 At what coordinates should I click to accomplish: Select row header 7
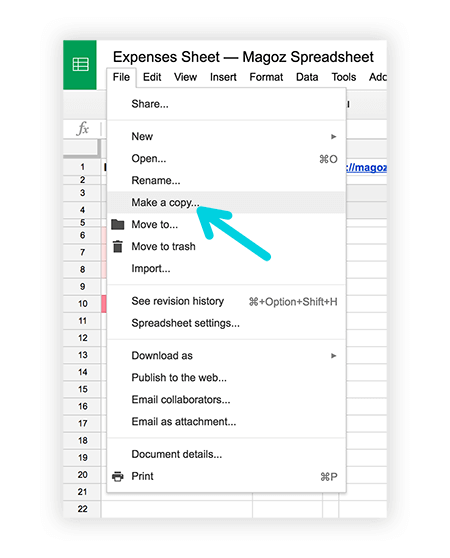(x=82, y=252)
